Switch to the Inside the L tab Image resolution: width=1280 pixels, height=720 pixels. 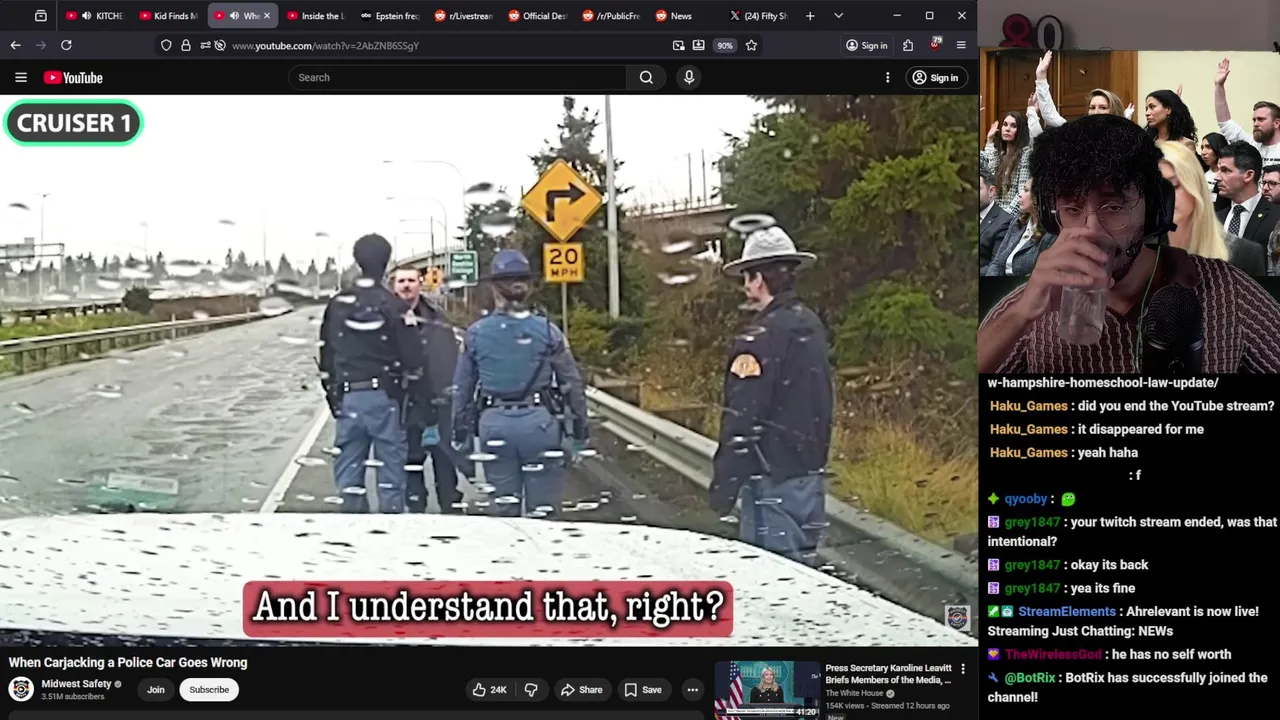316,16
